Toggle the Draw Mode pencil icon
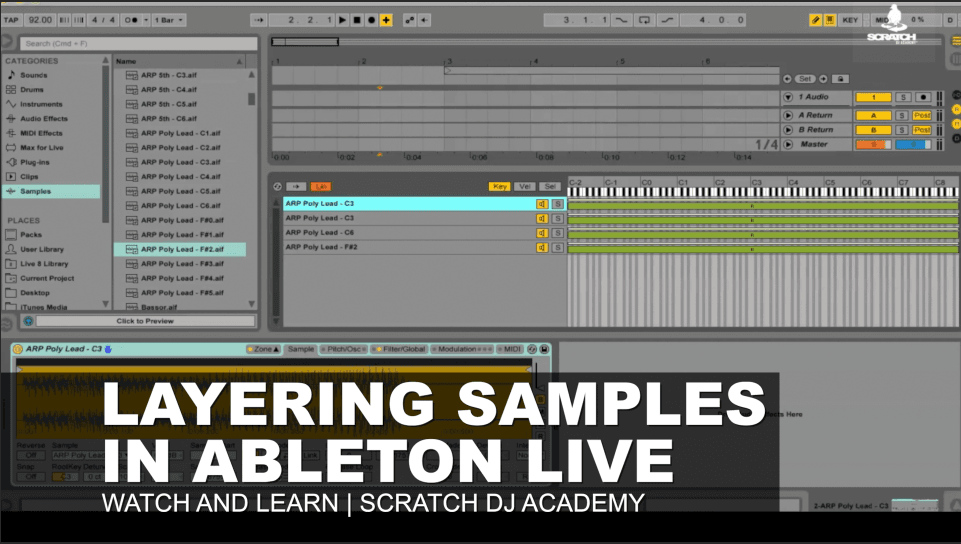This screenshot has width=961, height=544. (815, 20)
